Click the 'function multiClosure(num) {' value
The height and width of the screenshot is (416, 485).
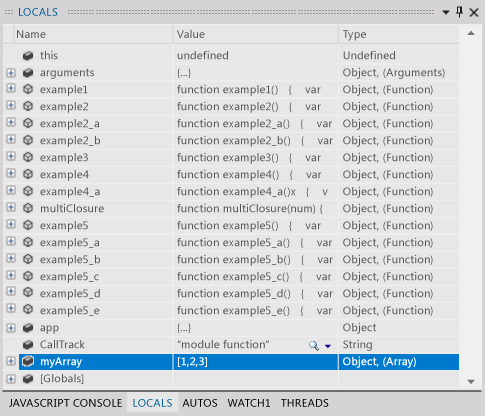(250, 209)
